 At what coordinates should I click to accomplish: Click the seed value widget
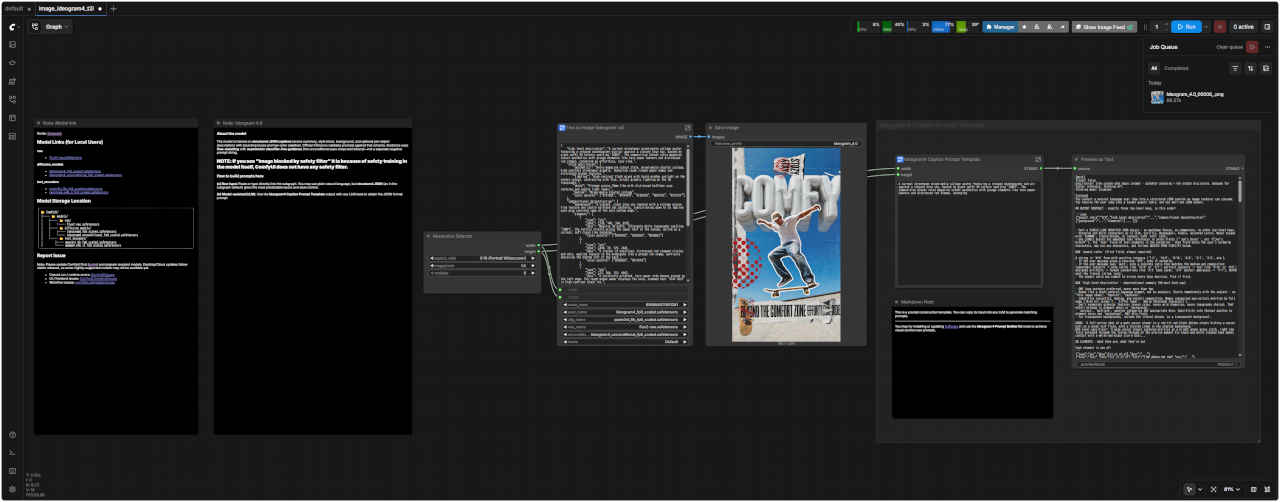click(x=624, y=304)
